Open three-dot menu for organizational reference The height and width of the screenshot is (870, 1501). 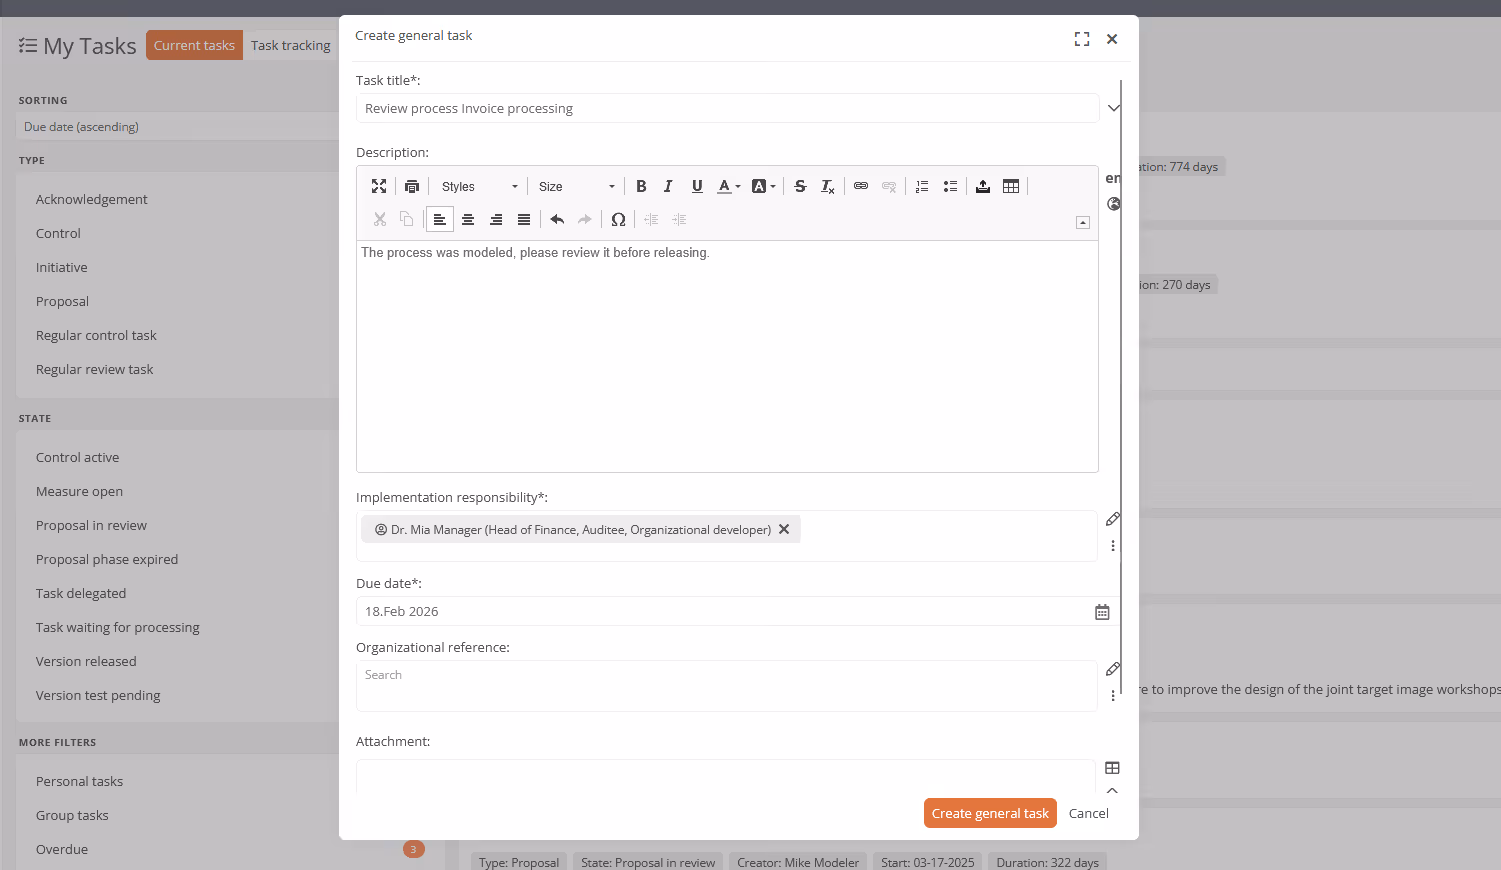coord(1113,696)
